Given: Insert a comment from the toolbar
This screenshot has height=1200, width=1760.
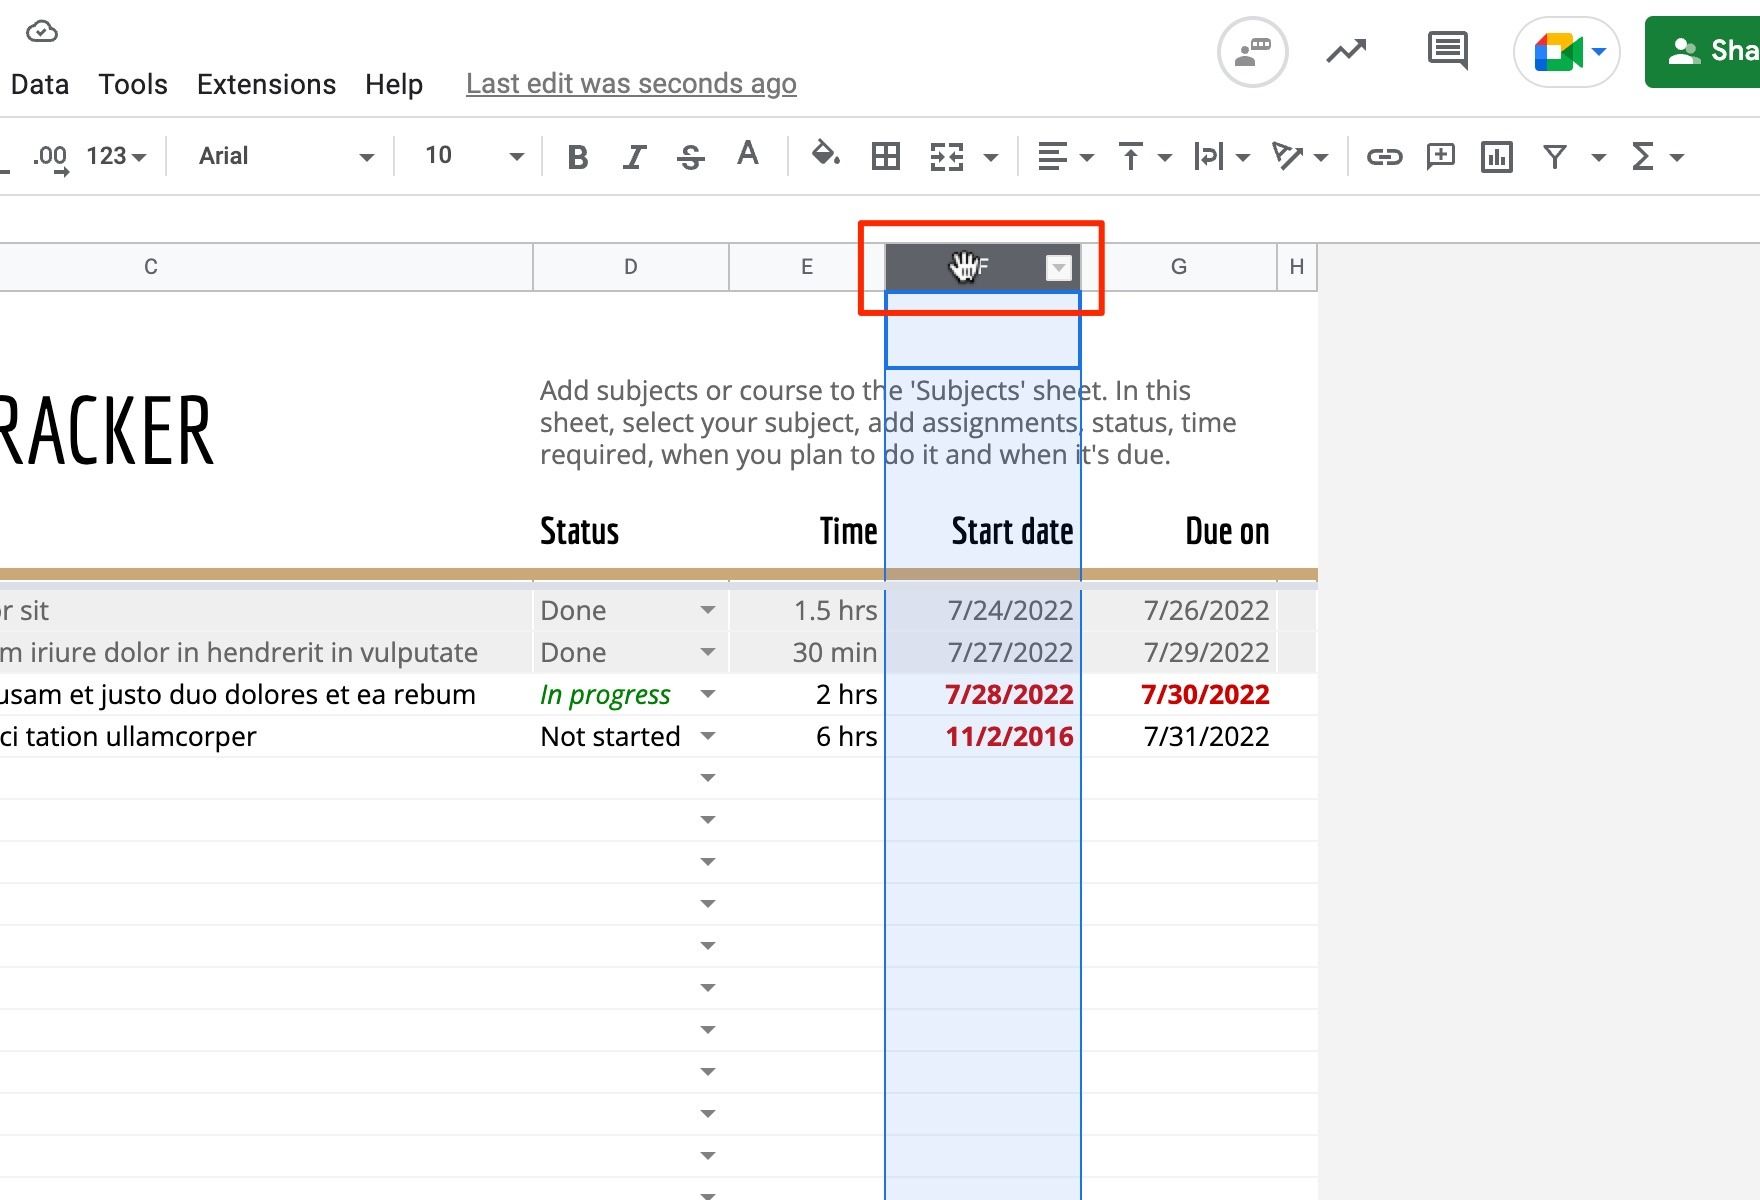Looking at the screenshot, I should point(1440,157).
